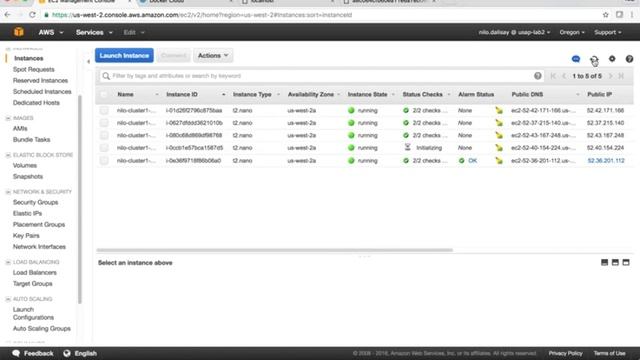Open the help question mark in the top toolbar
Screen dimensions: 640x360
tap(629, 59)
